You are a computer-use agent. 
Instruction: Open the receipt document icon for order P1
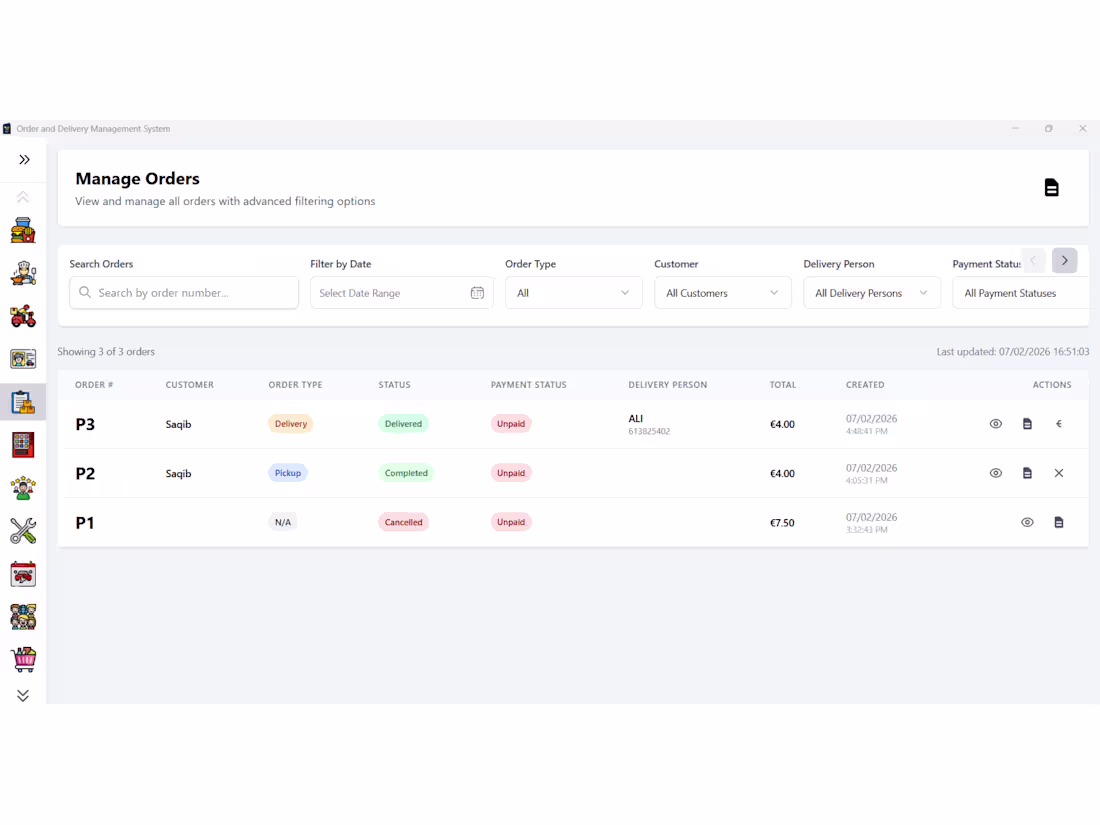click(1059, 522)
